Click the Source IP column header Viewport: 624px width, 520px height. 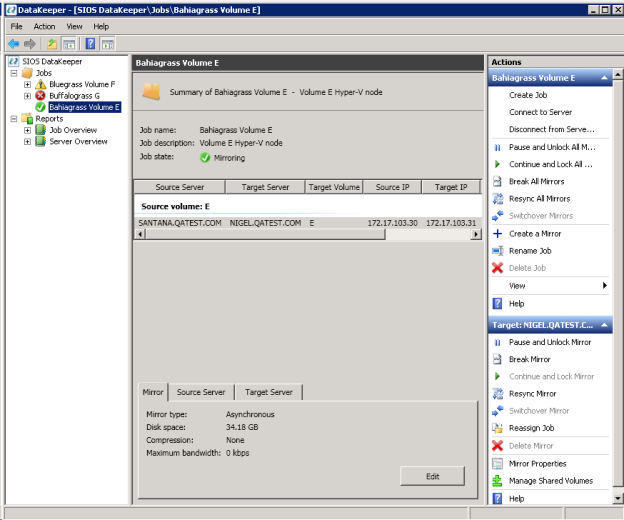pos(392,187)
